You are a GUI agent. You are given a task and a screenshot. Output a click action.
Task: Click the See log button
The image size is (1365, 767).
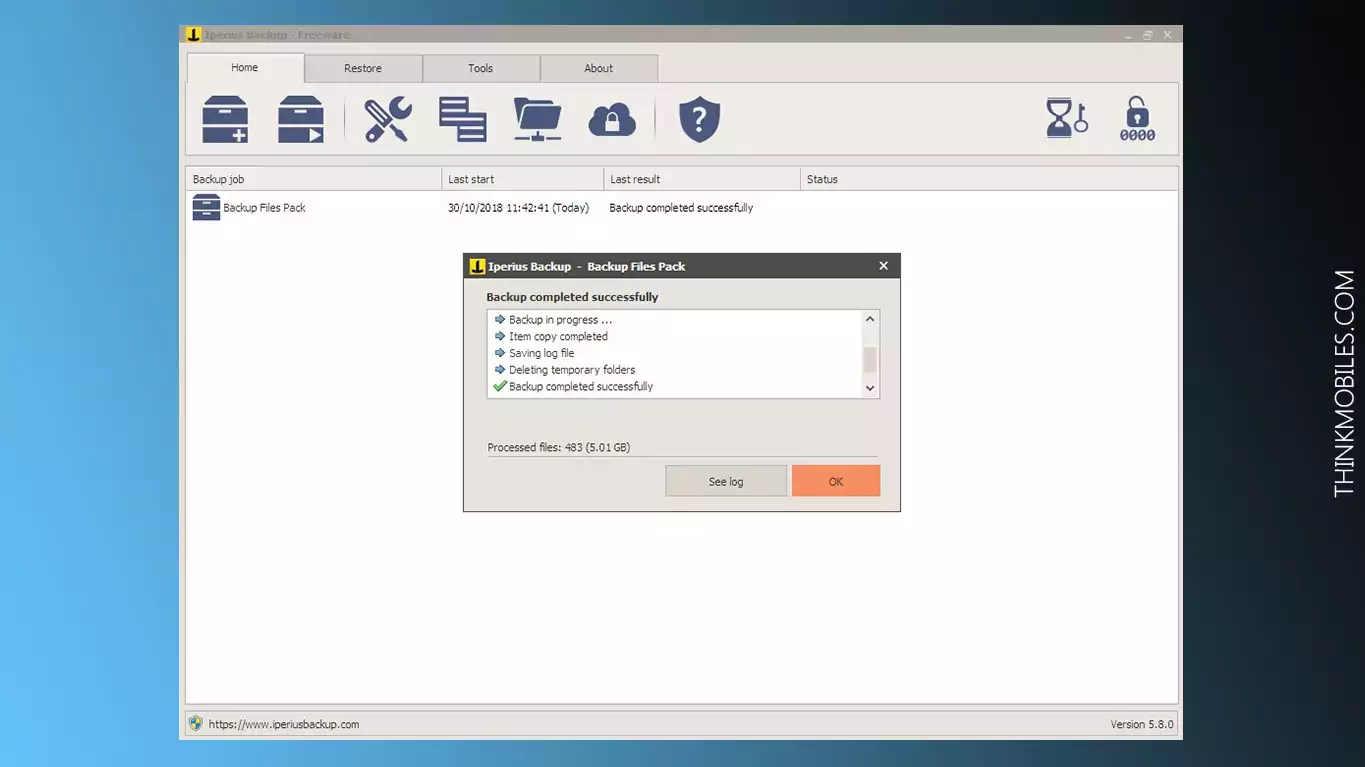point(726,481)
